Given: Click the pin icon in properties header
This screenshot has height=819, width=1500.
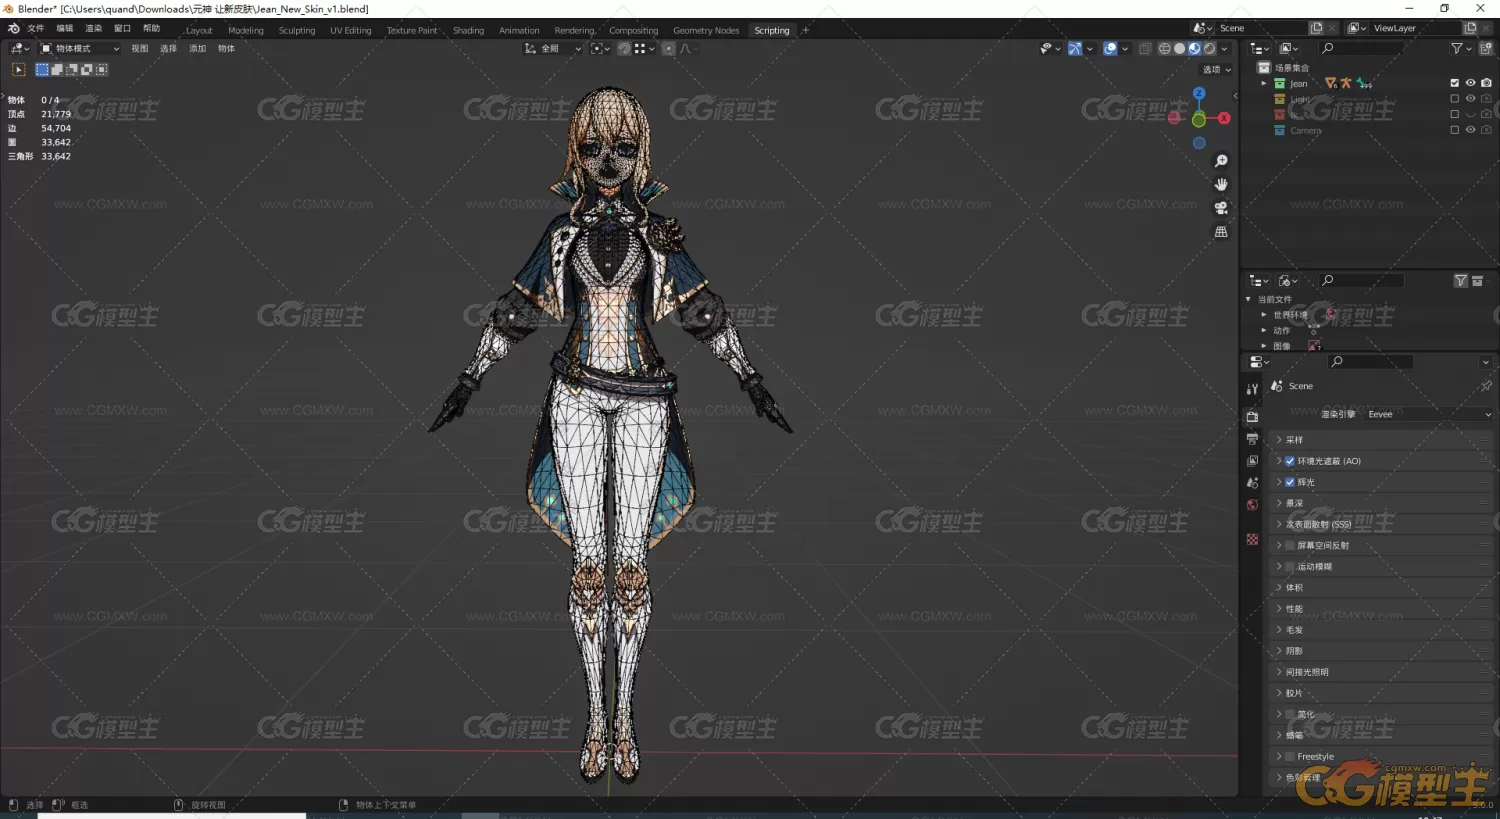Looking at the screenshot, I should tap(1486, 386).
